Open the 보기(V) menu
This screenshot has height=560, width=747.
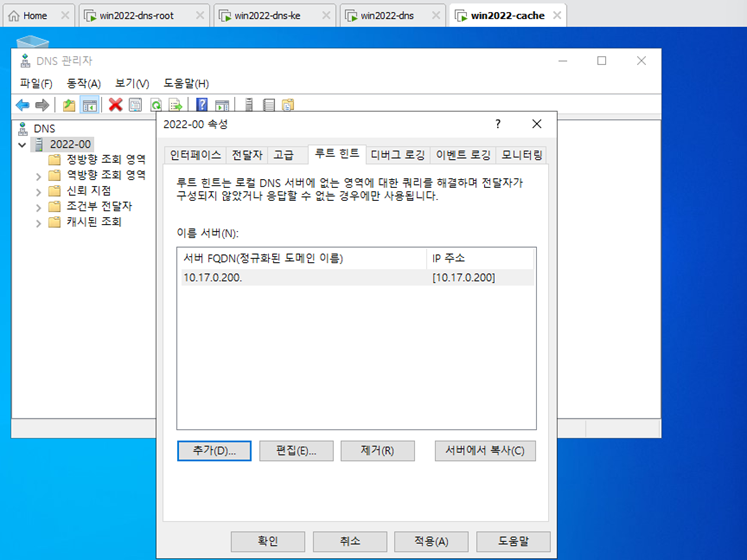132,84
